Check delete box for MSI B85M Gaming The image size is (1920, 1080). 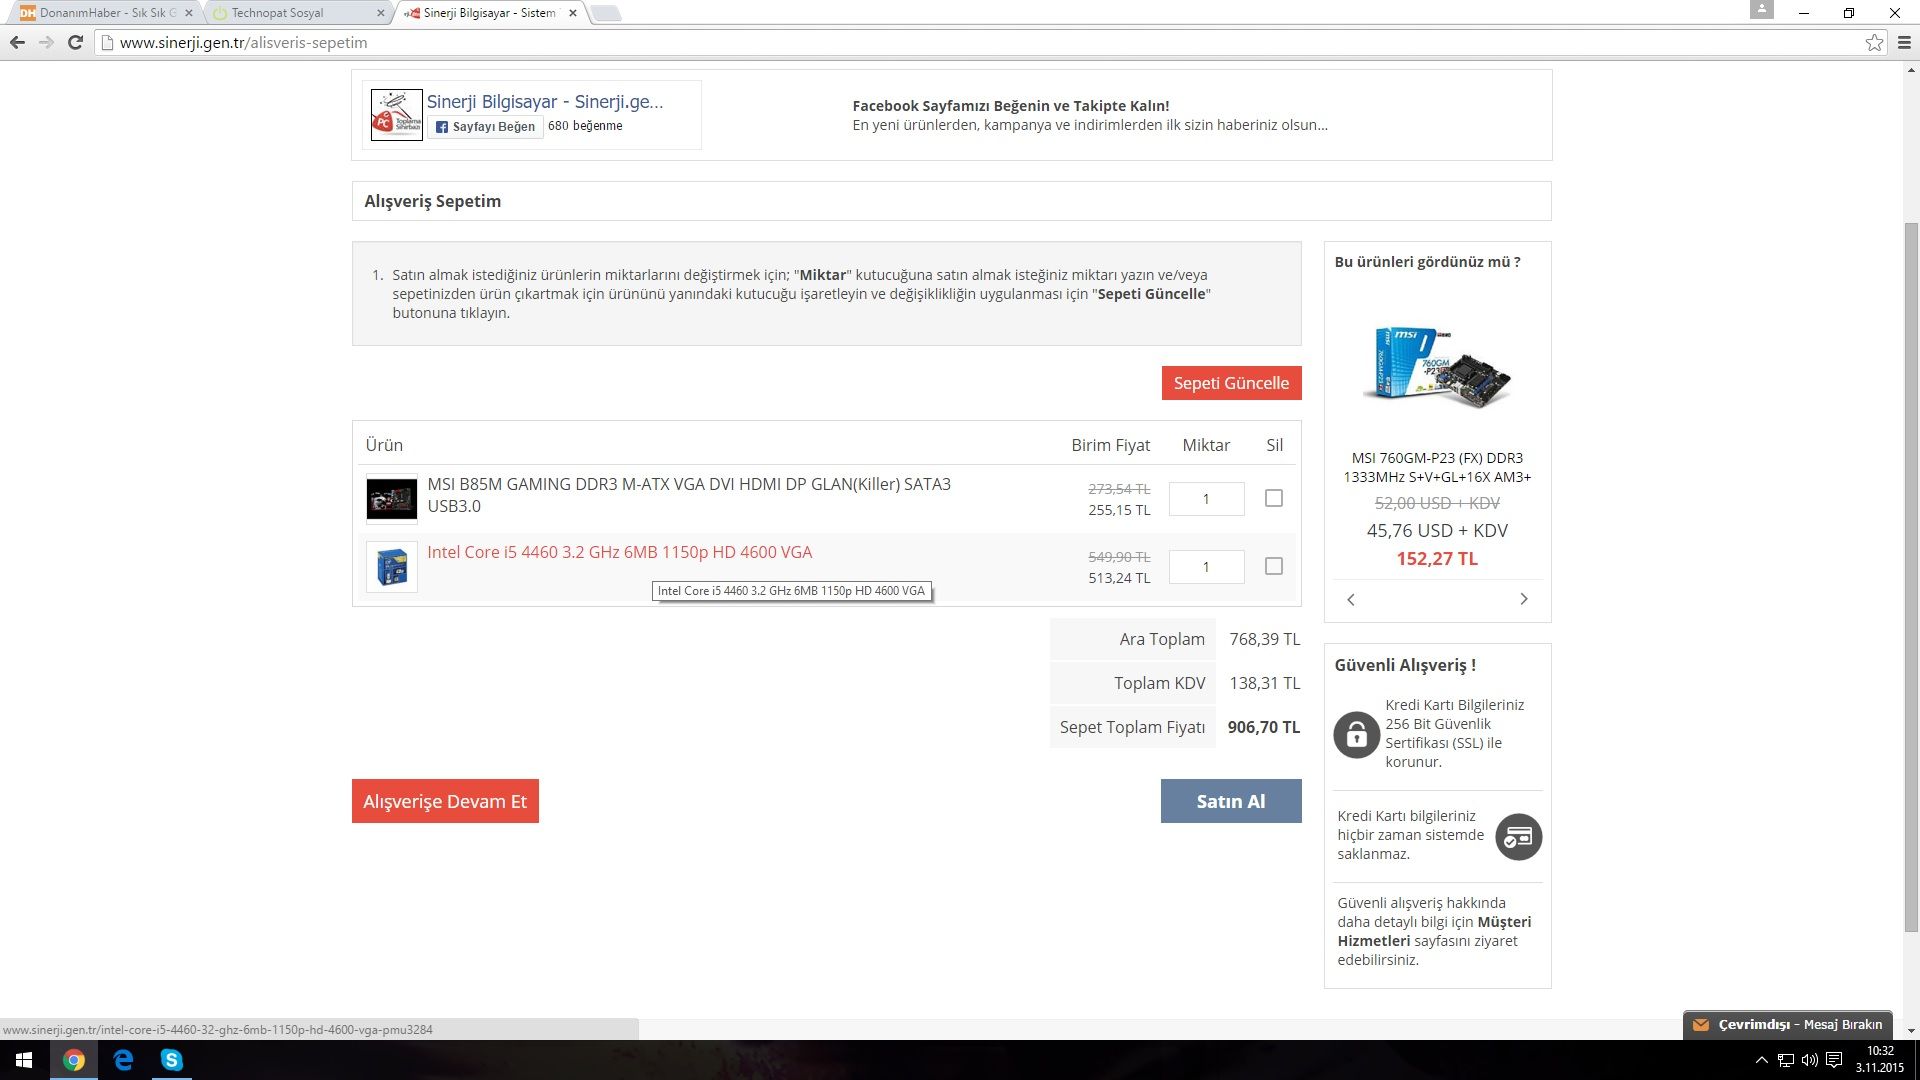(1273, 498)
